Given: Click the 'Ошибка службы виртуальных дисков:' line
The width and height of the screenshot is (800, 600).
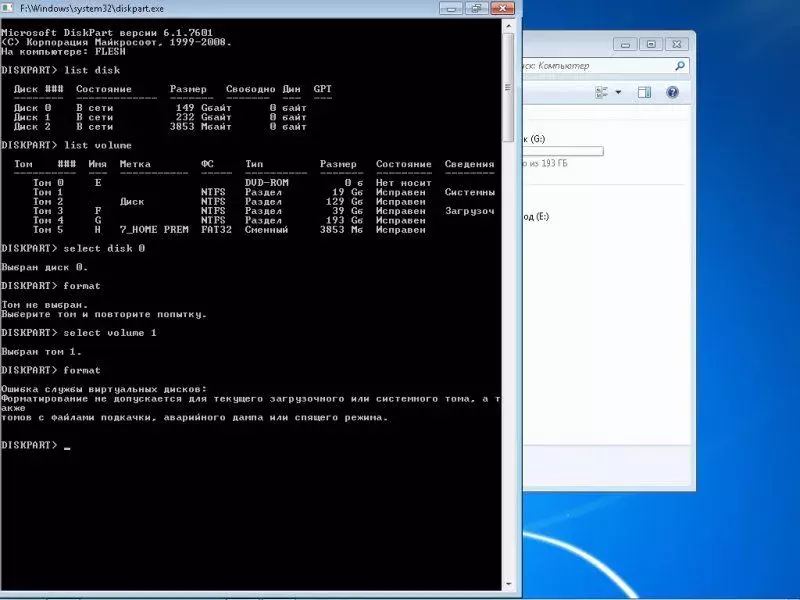Looking at the screenshot, I should 104,389.
